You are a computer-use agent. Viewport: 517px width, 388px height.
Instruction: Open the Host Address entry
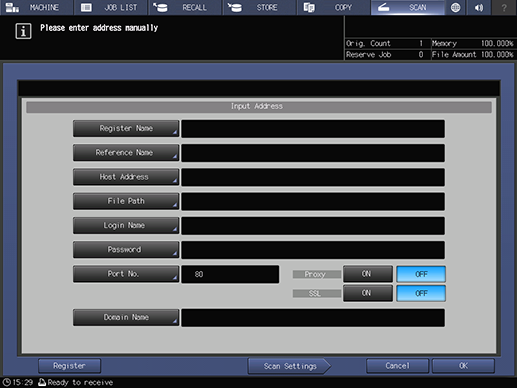tap(126, 177)
